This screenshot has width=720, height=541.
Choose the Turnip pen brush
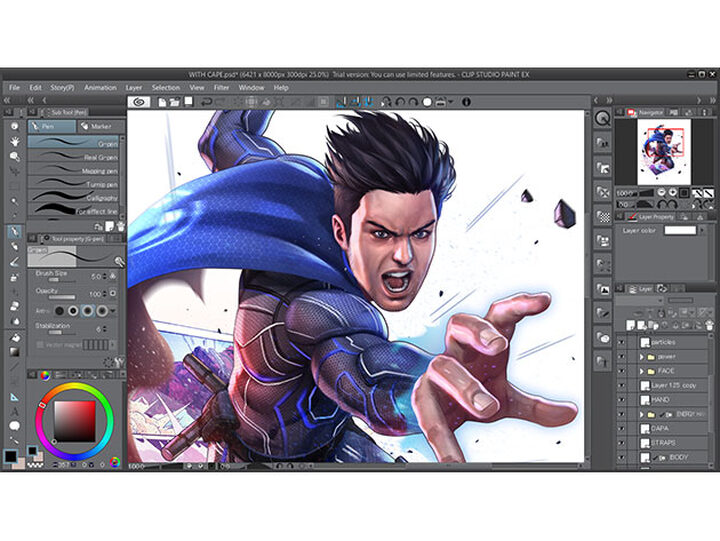(73, 184)
